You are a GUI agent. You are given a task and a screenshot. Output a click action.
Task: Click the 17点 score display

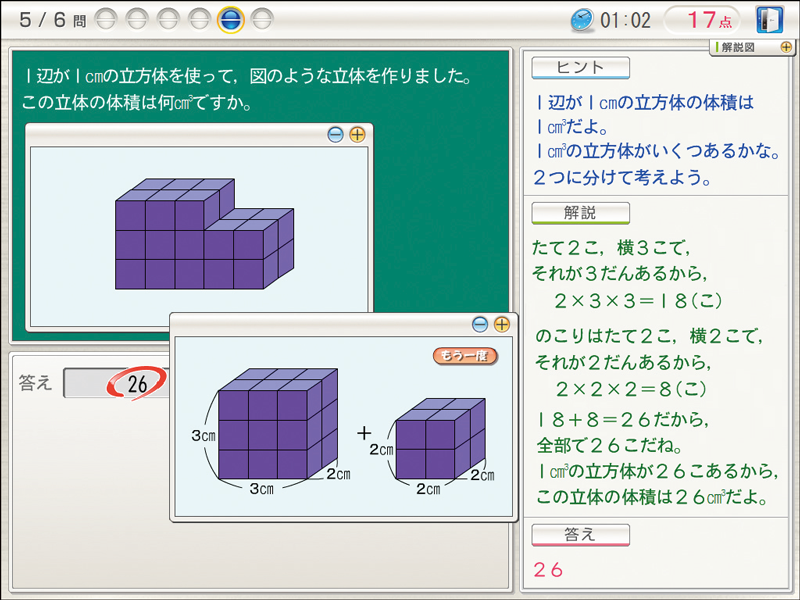pyautogui.click(x=703, y=19)
